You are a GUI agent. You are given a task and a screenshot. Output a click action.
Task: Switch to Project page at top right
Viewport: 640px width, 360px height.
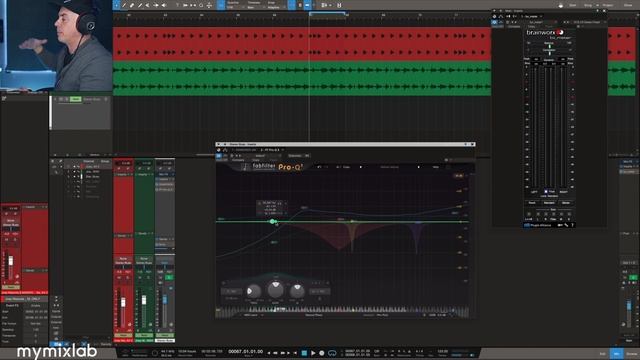(607, 5)
